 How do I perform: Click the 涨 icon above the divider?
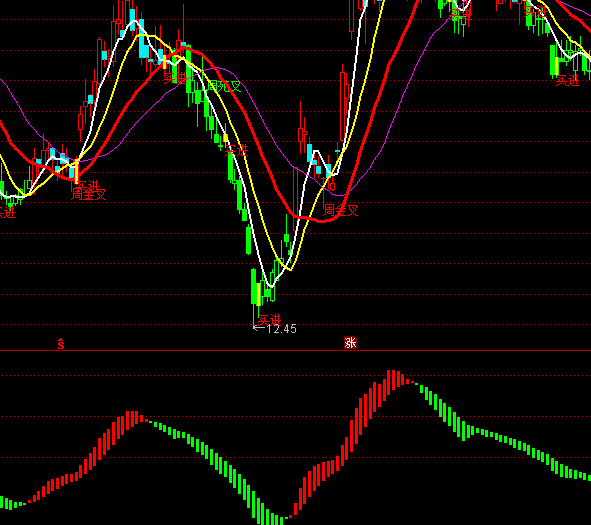click(x=350, y=343)
